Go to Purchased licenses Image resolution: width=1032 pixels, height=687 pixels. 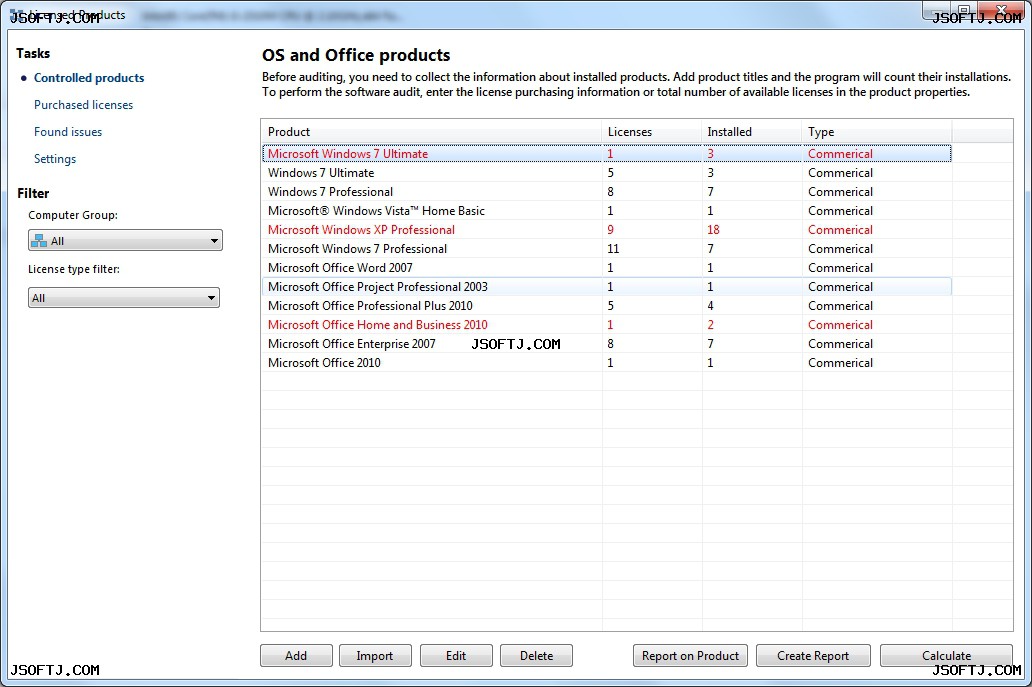click(x=84, y=105)
